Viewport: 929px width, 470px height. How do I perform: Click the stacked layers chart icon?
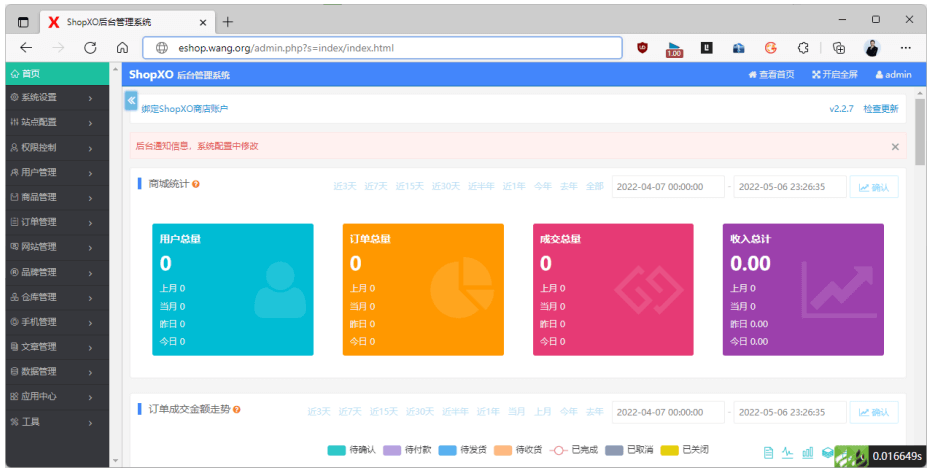(x=827, y=453)
